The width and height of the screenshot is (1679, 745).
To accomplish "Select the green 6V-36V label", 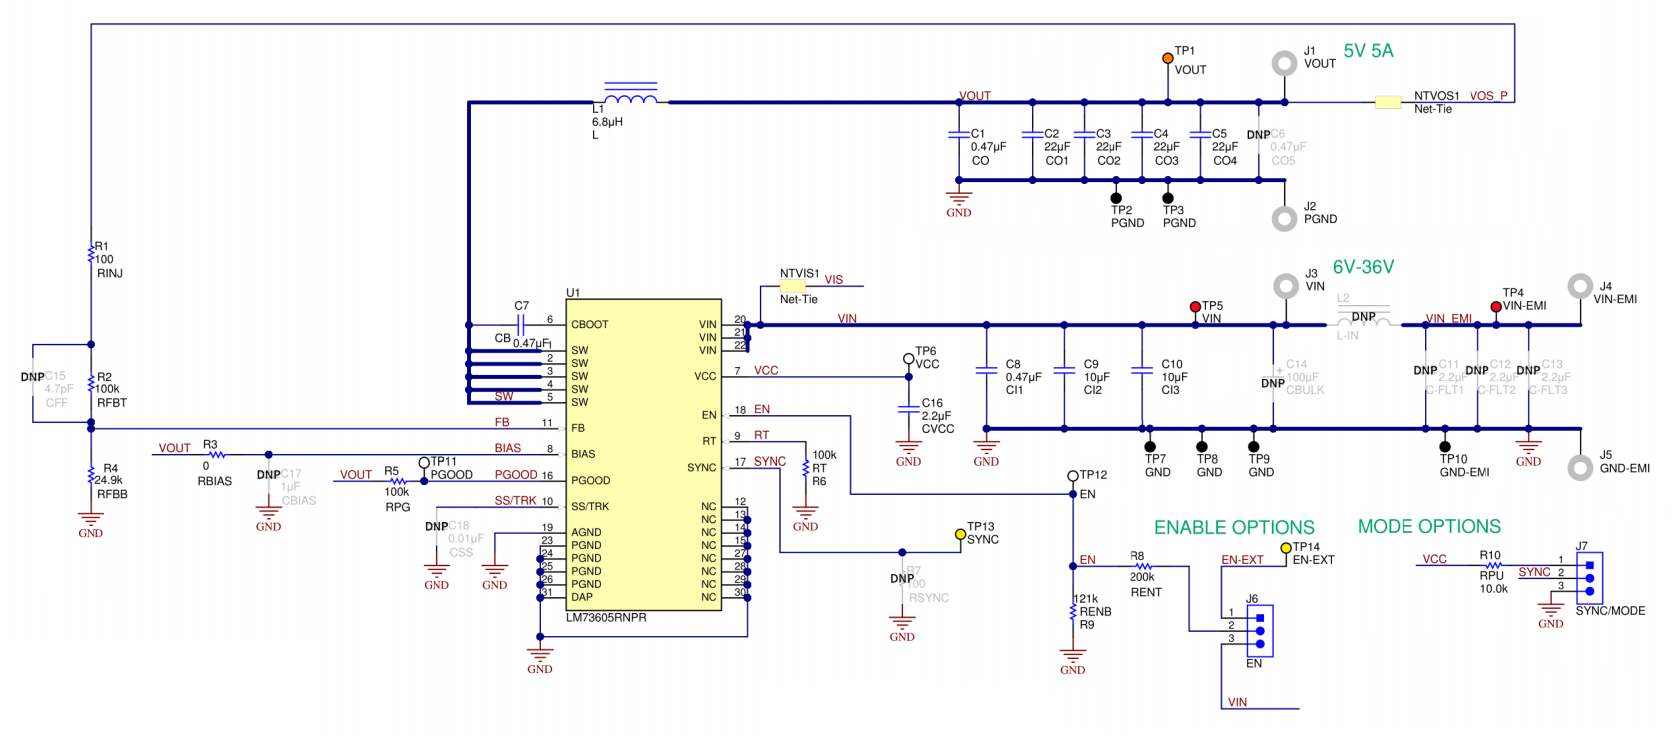I will coord(1363,268).
